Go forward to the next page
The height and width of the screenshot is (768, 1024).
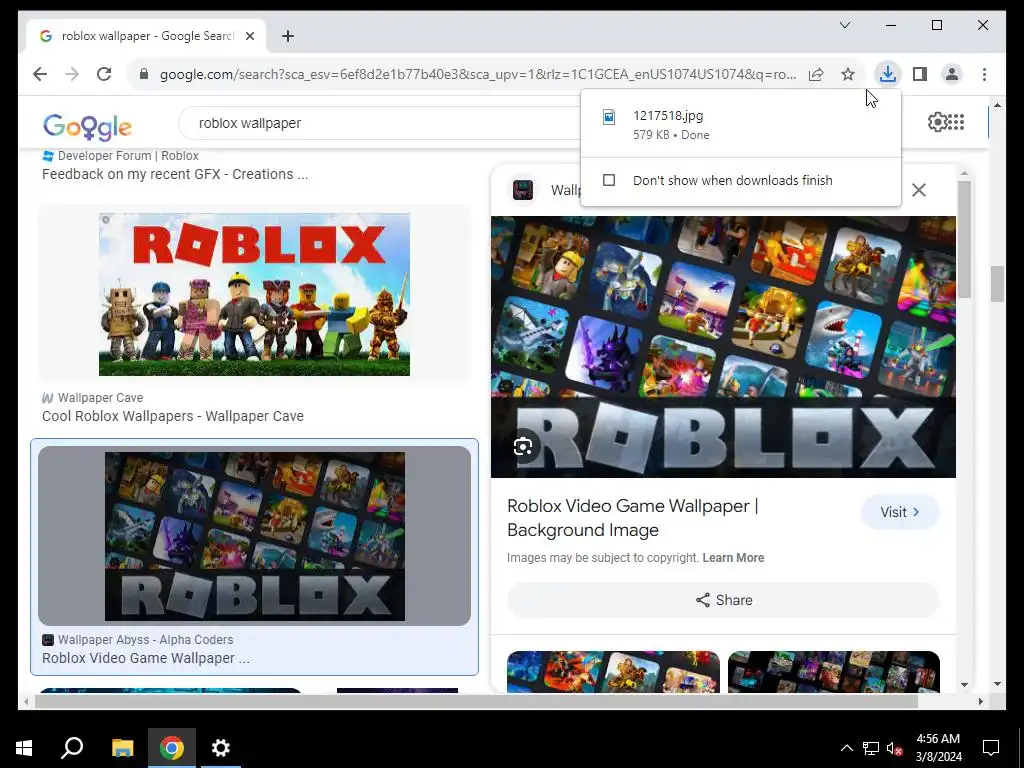pyautogui.click(x=72, y=74)
